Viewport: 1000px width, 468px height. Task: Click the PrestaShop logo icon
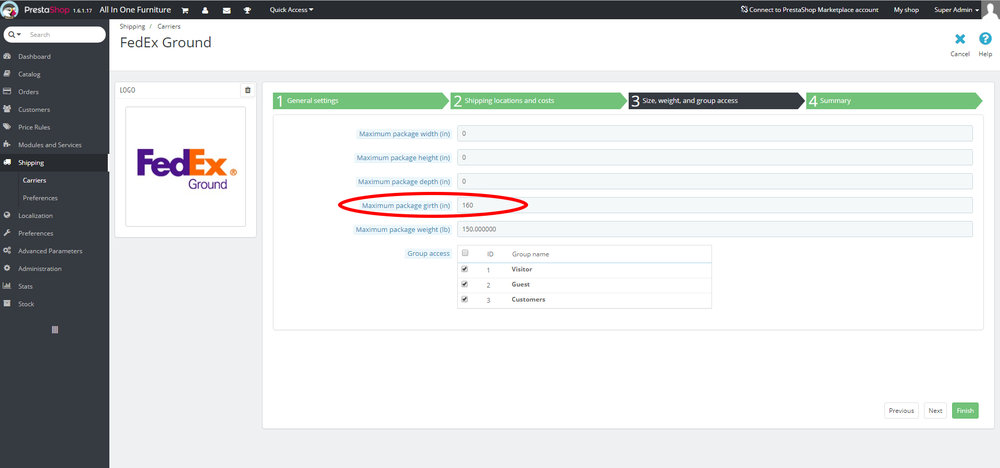[x=10, y=10]
